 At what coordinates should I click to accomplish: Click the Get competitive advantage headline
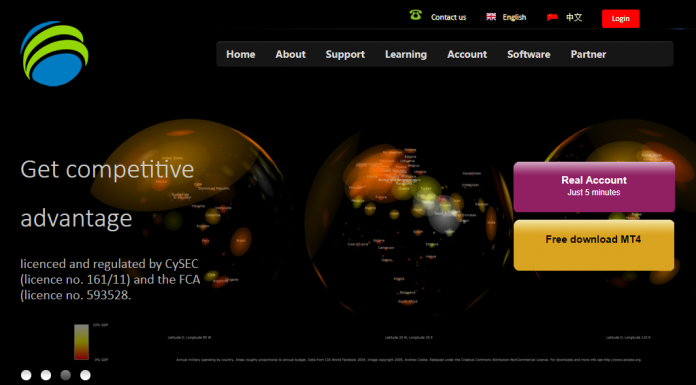[x=107, y=194]
